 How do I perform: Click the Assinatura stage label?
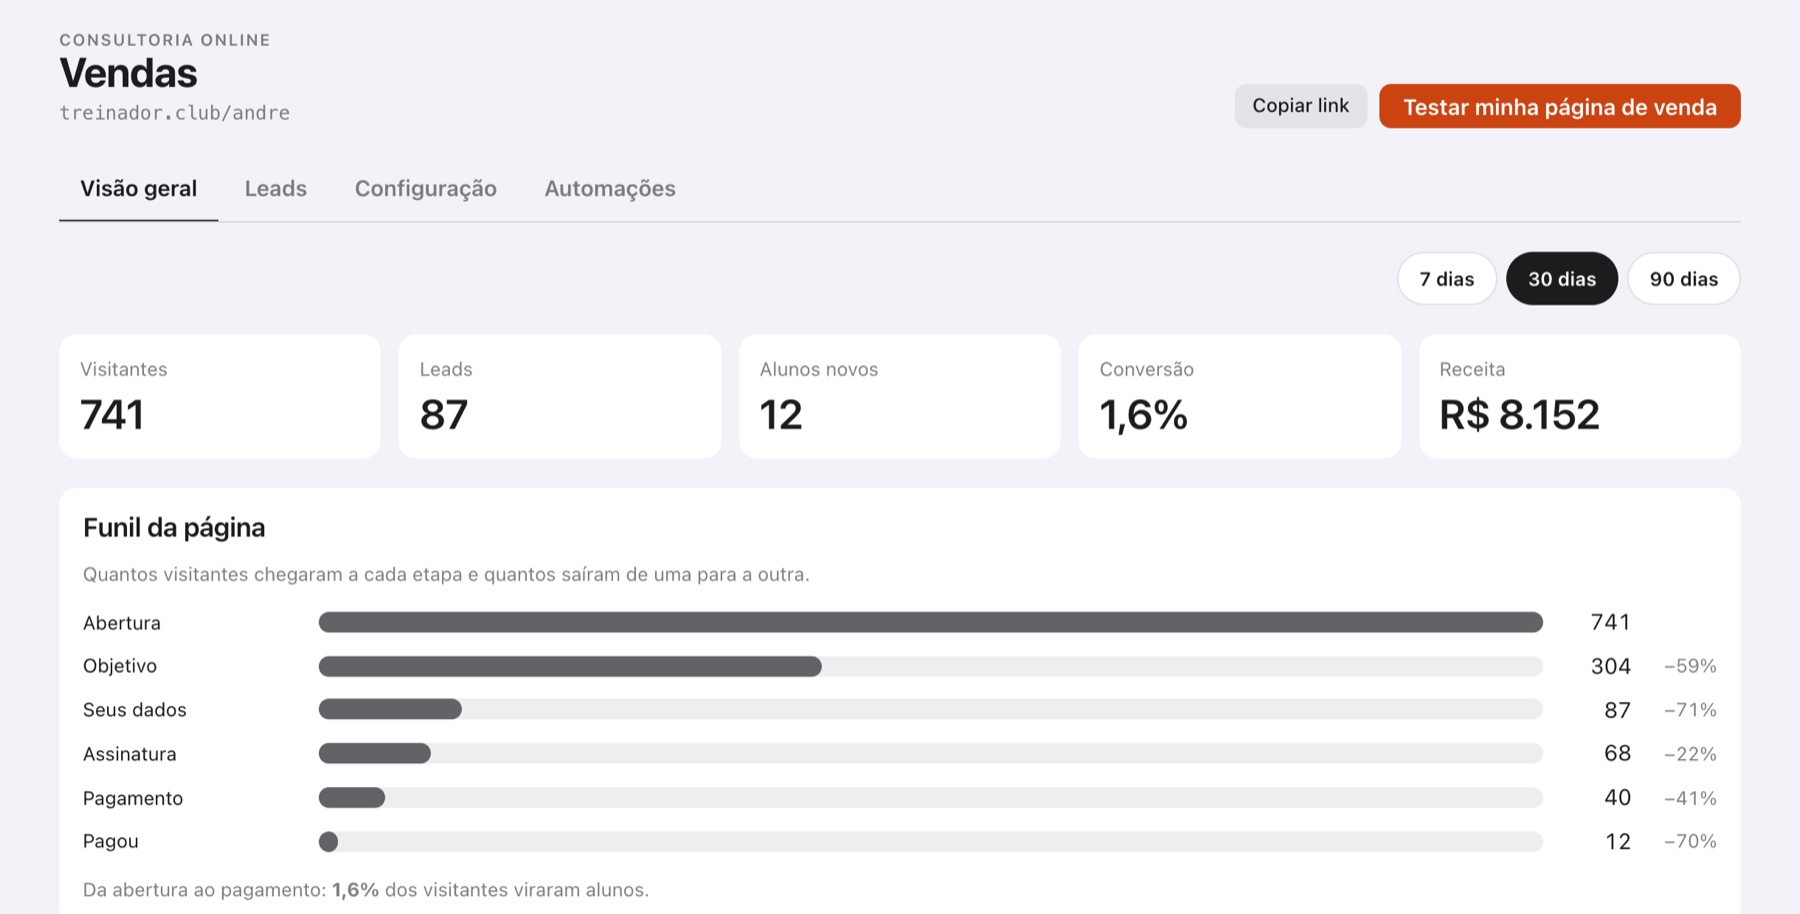point(130,754)
